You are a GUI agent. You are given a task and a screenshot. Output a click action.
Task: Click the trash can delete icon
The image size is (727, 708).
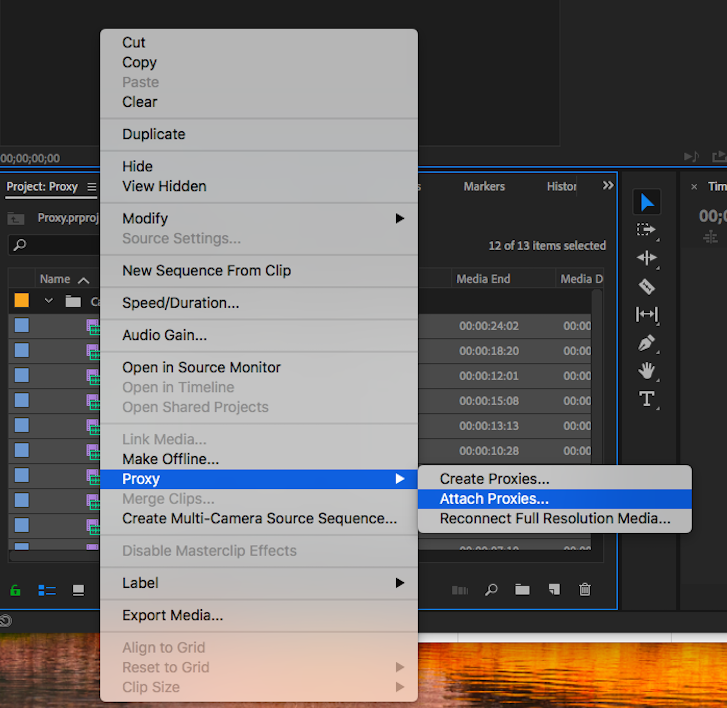pyautogui.click(x=585, y=590)
